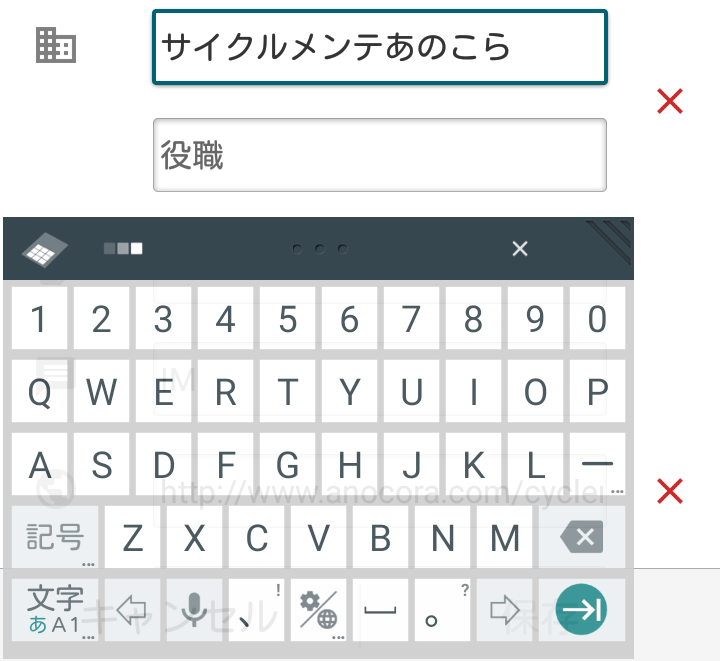Tap the number 5 key
The height and width of the screenshot is (661, 720).
(287, 318)
